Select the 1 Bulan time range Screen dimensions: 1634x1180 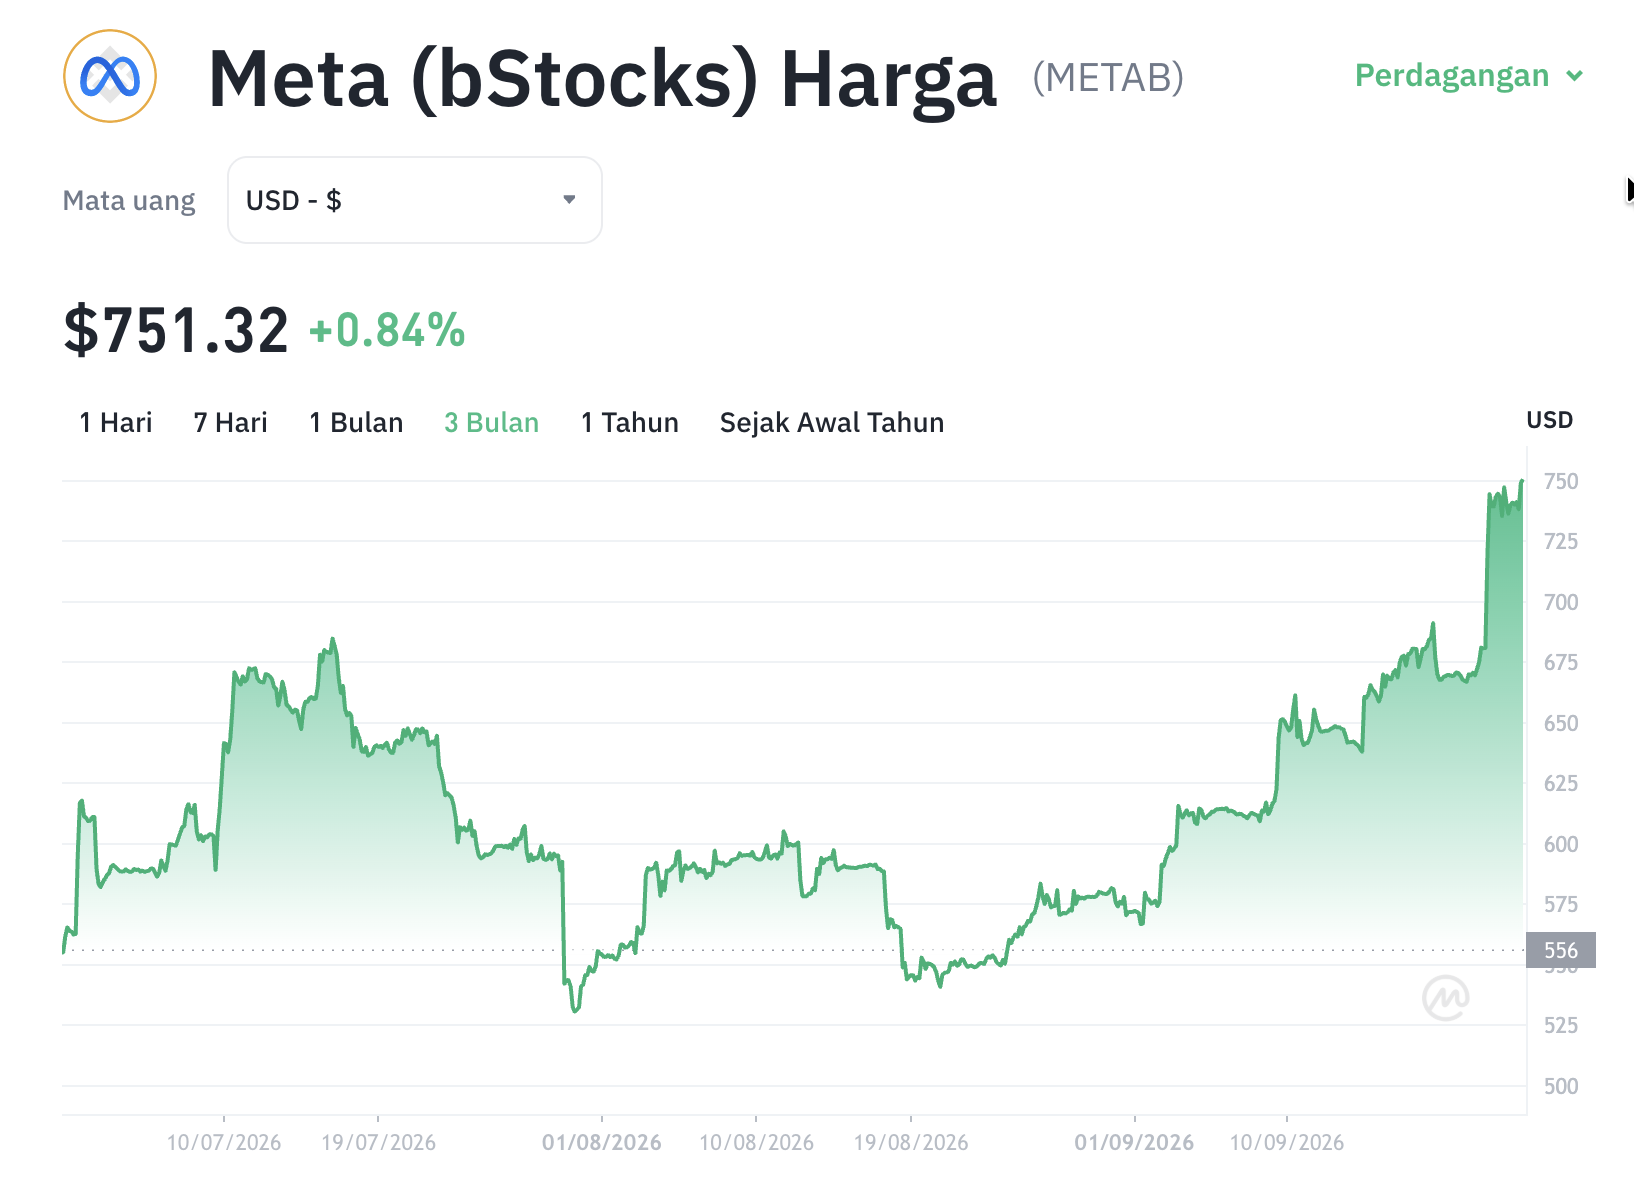pyautogui.click(x=356, y=423)
